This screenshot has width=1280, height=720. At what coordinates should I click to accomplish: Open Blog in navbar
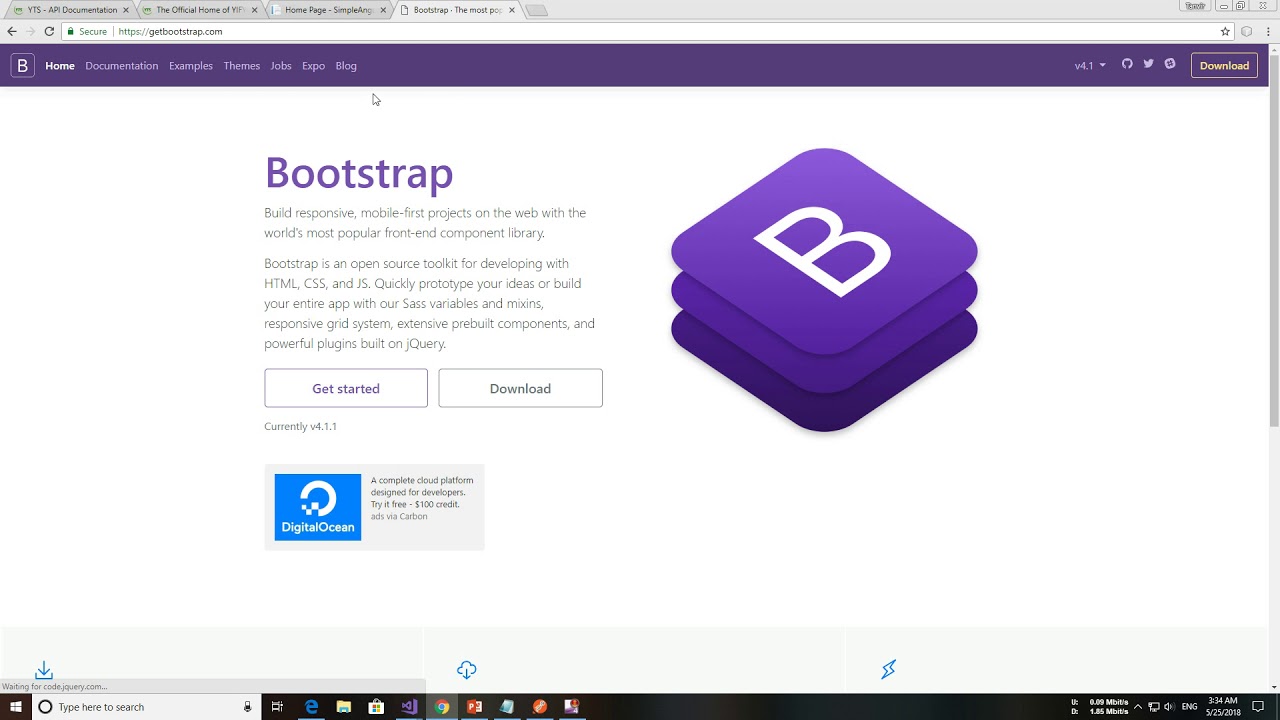click(x=346, y=66)
